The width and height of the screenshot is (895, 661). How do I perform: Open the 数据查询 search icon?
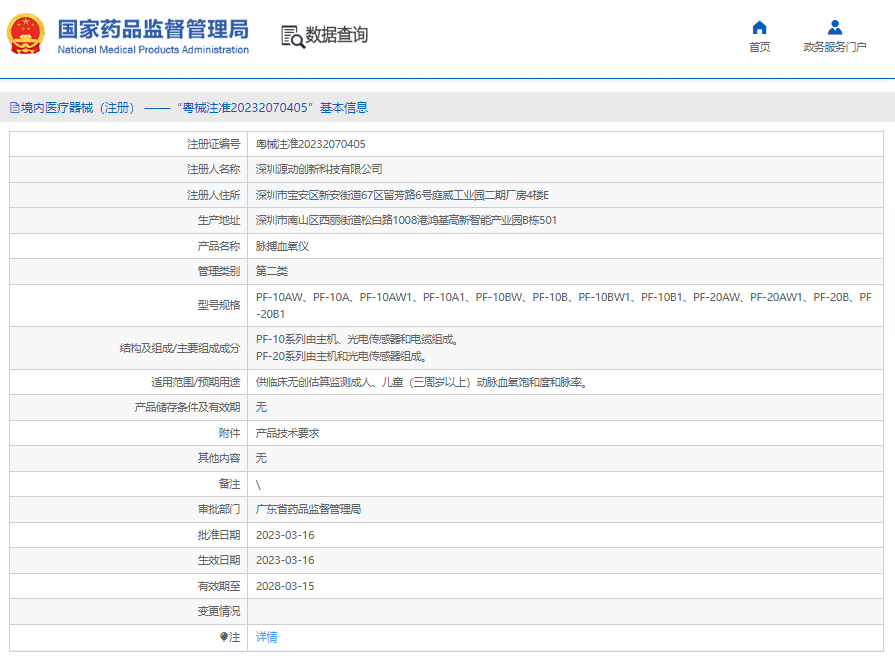pos(293,37)
